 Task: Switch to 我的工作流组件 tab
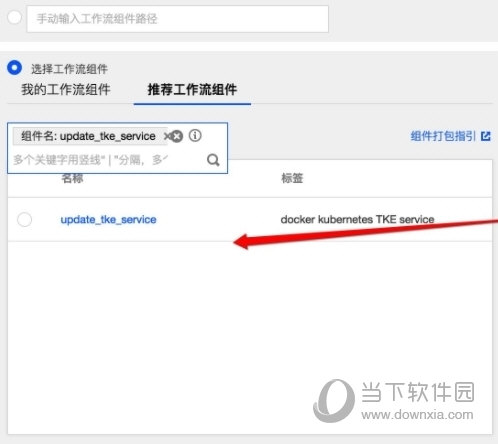[66, 89]
